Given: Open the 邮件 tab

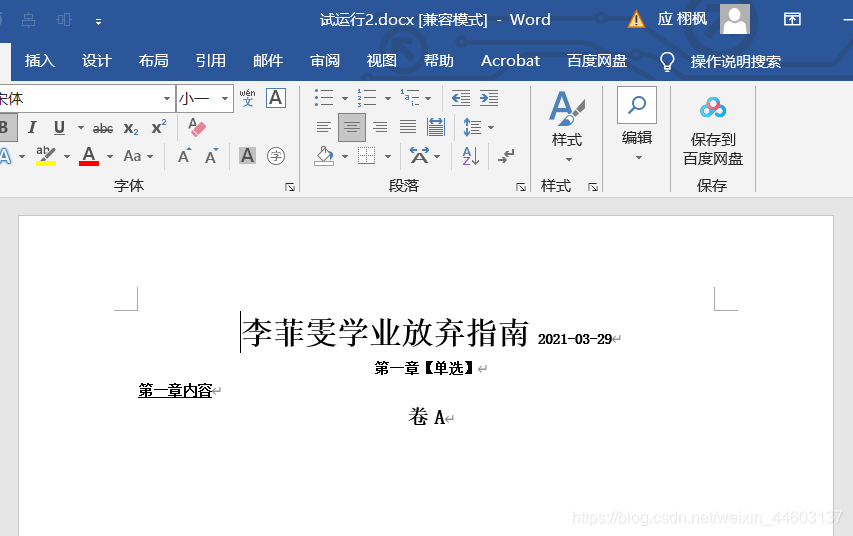Looking at the screenshot, I should click(x=268, y=61).
